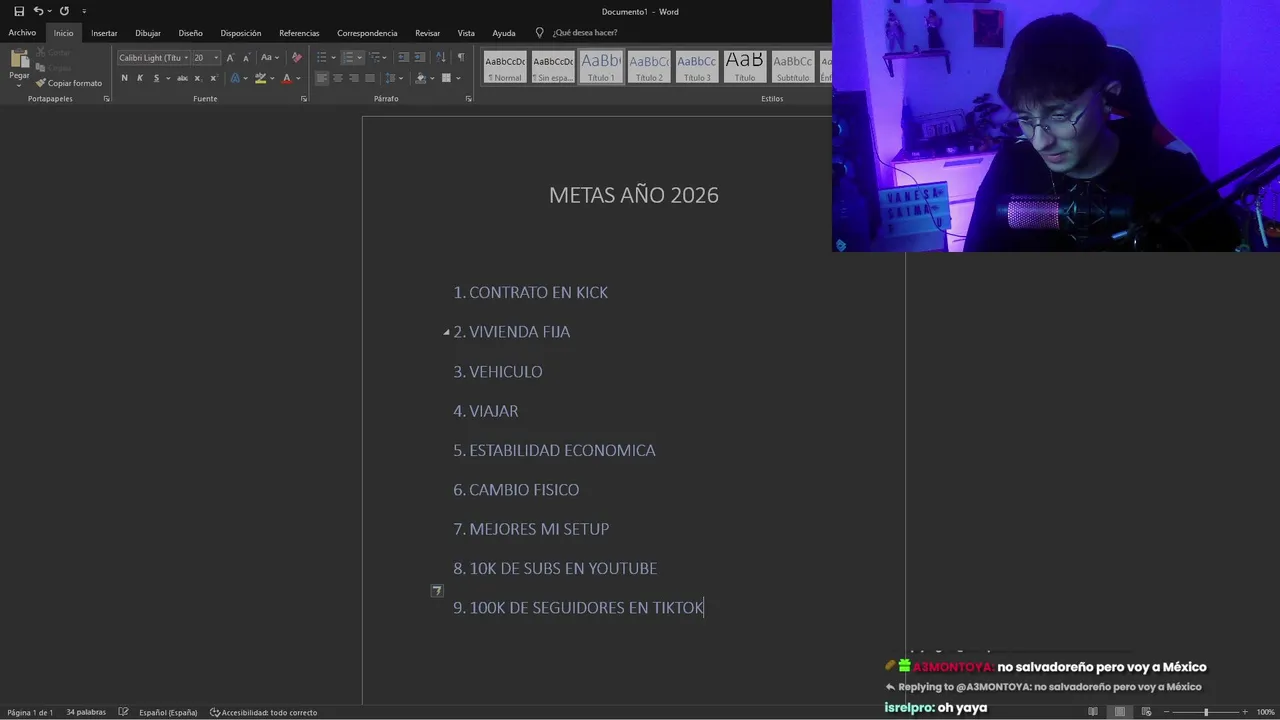Toggle strikethrough (abc) formatting
The width and height of the screenshot is (1280, 720).
(x=182, y=78)
